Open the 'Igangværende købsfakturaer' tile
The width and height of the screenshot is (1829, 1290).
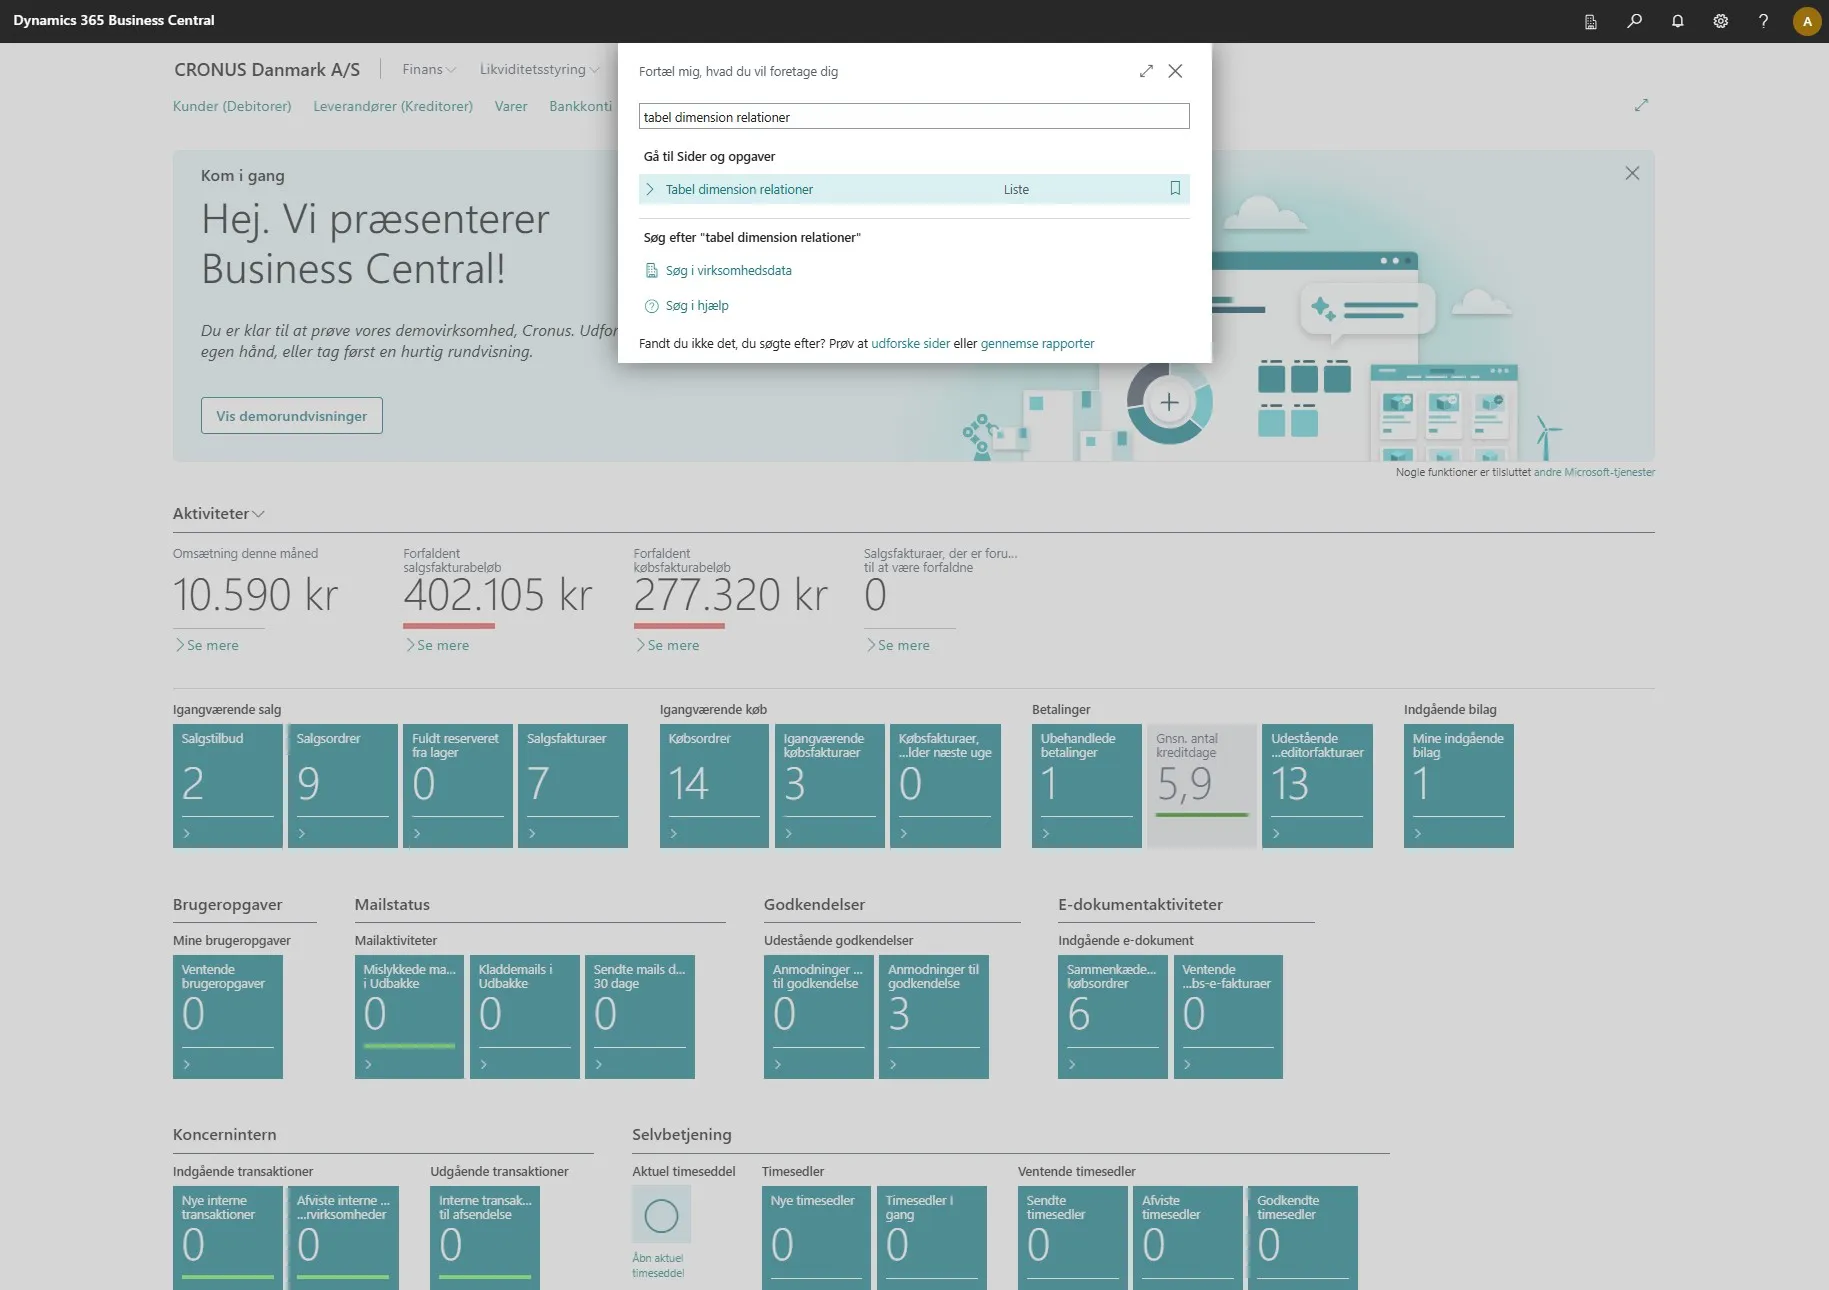pos(830,786)
